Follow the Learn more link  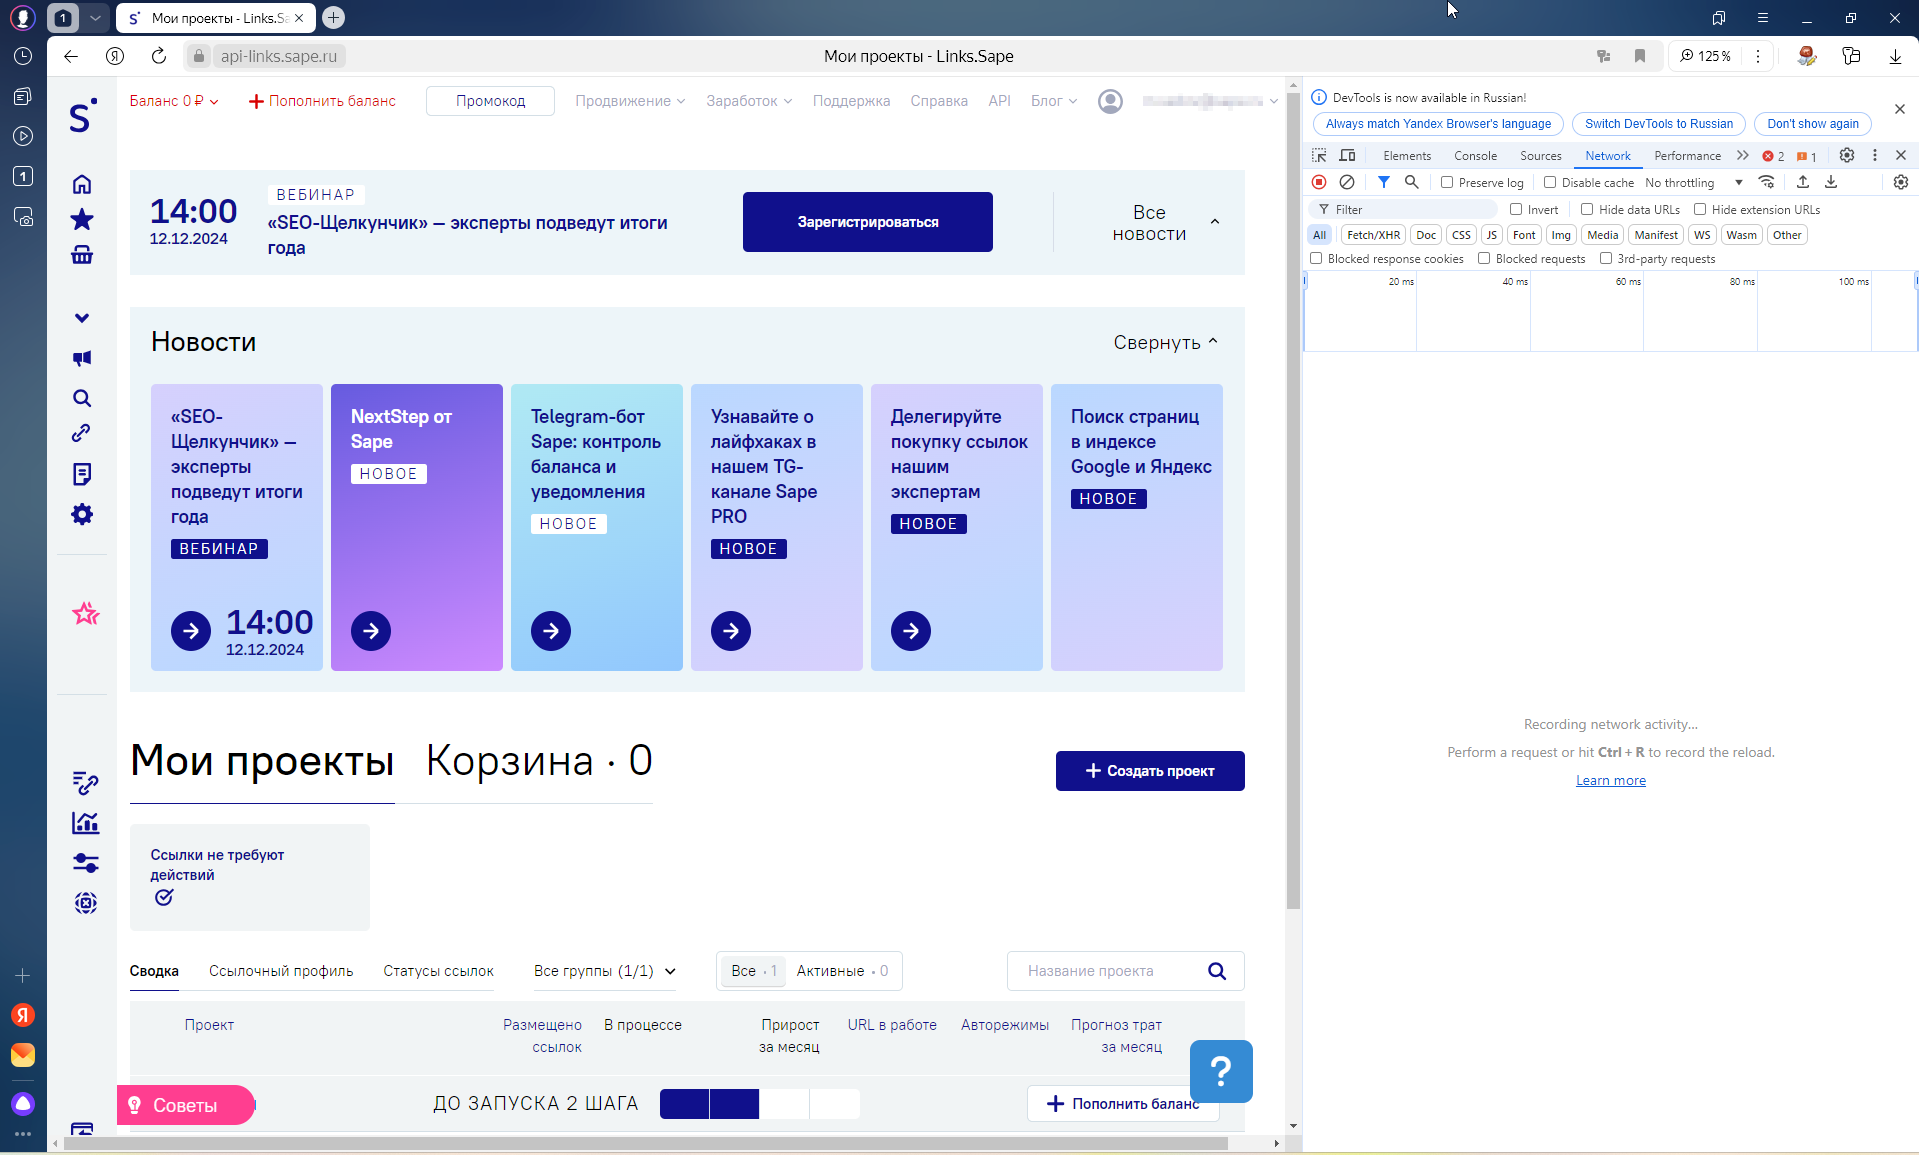(x=1610, y=780)
